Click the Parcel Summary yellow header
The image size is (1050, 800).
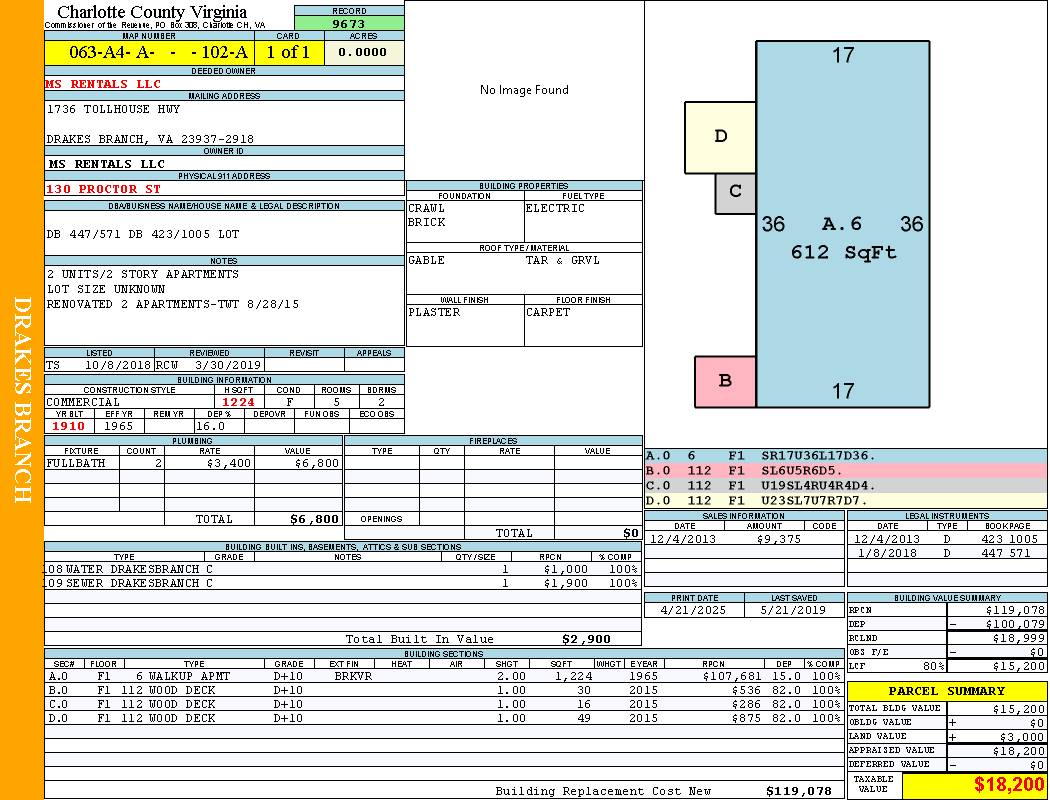pos(946,691)
